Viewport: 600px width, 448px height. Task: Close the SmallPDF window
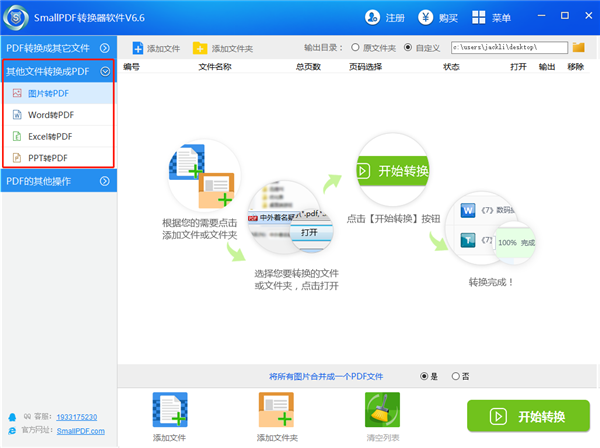point(589,16)
